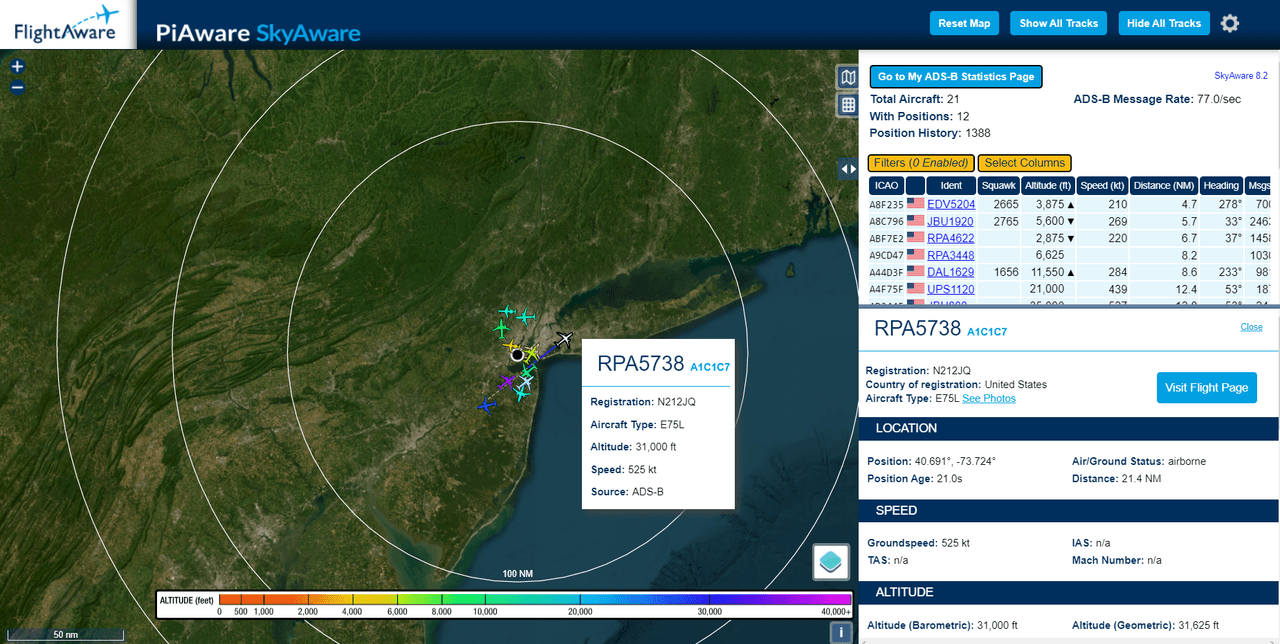Viewport: 1280px width, 644px height.
Task: Click the US flag in the RPA4622 row
Action: (915, 238)
